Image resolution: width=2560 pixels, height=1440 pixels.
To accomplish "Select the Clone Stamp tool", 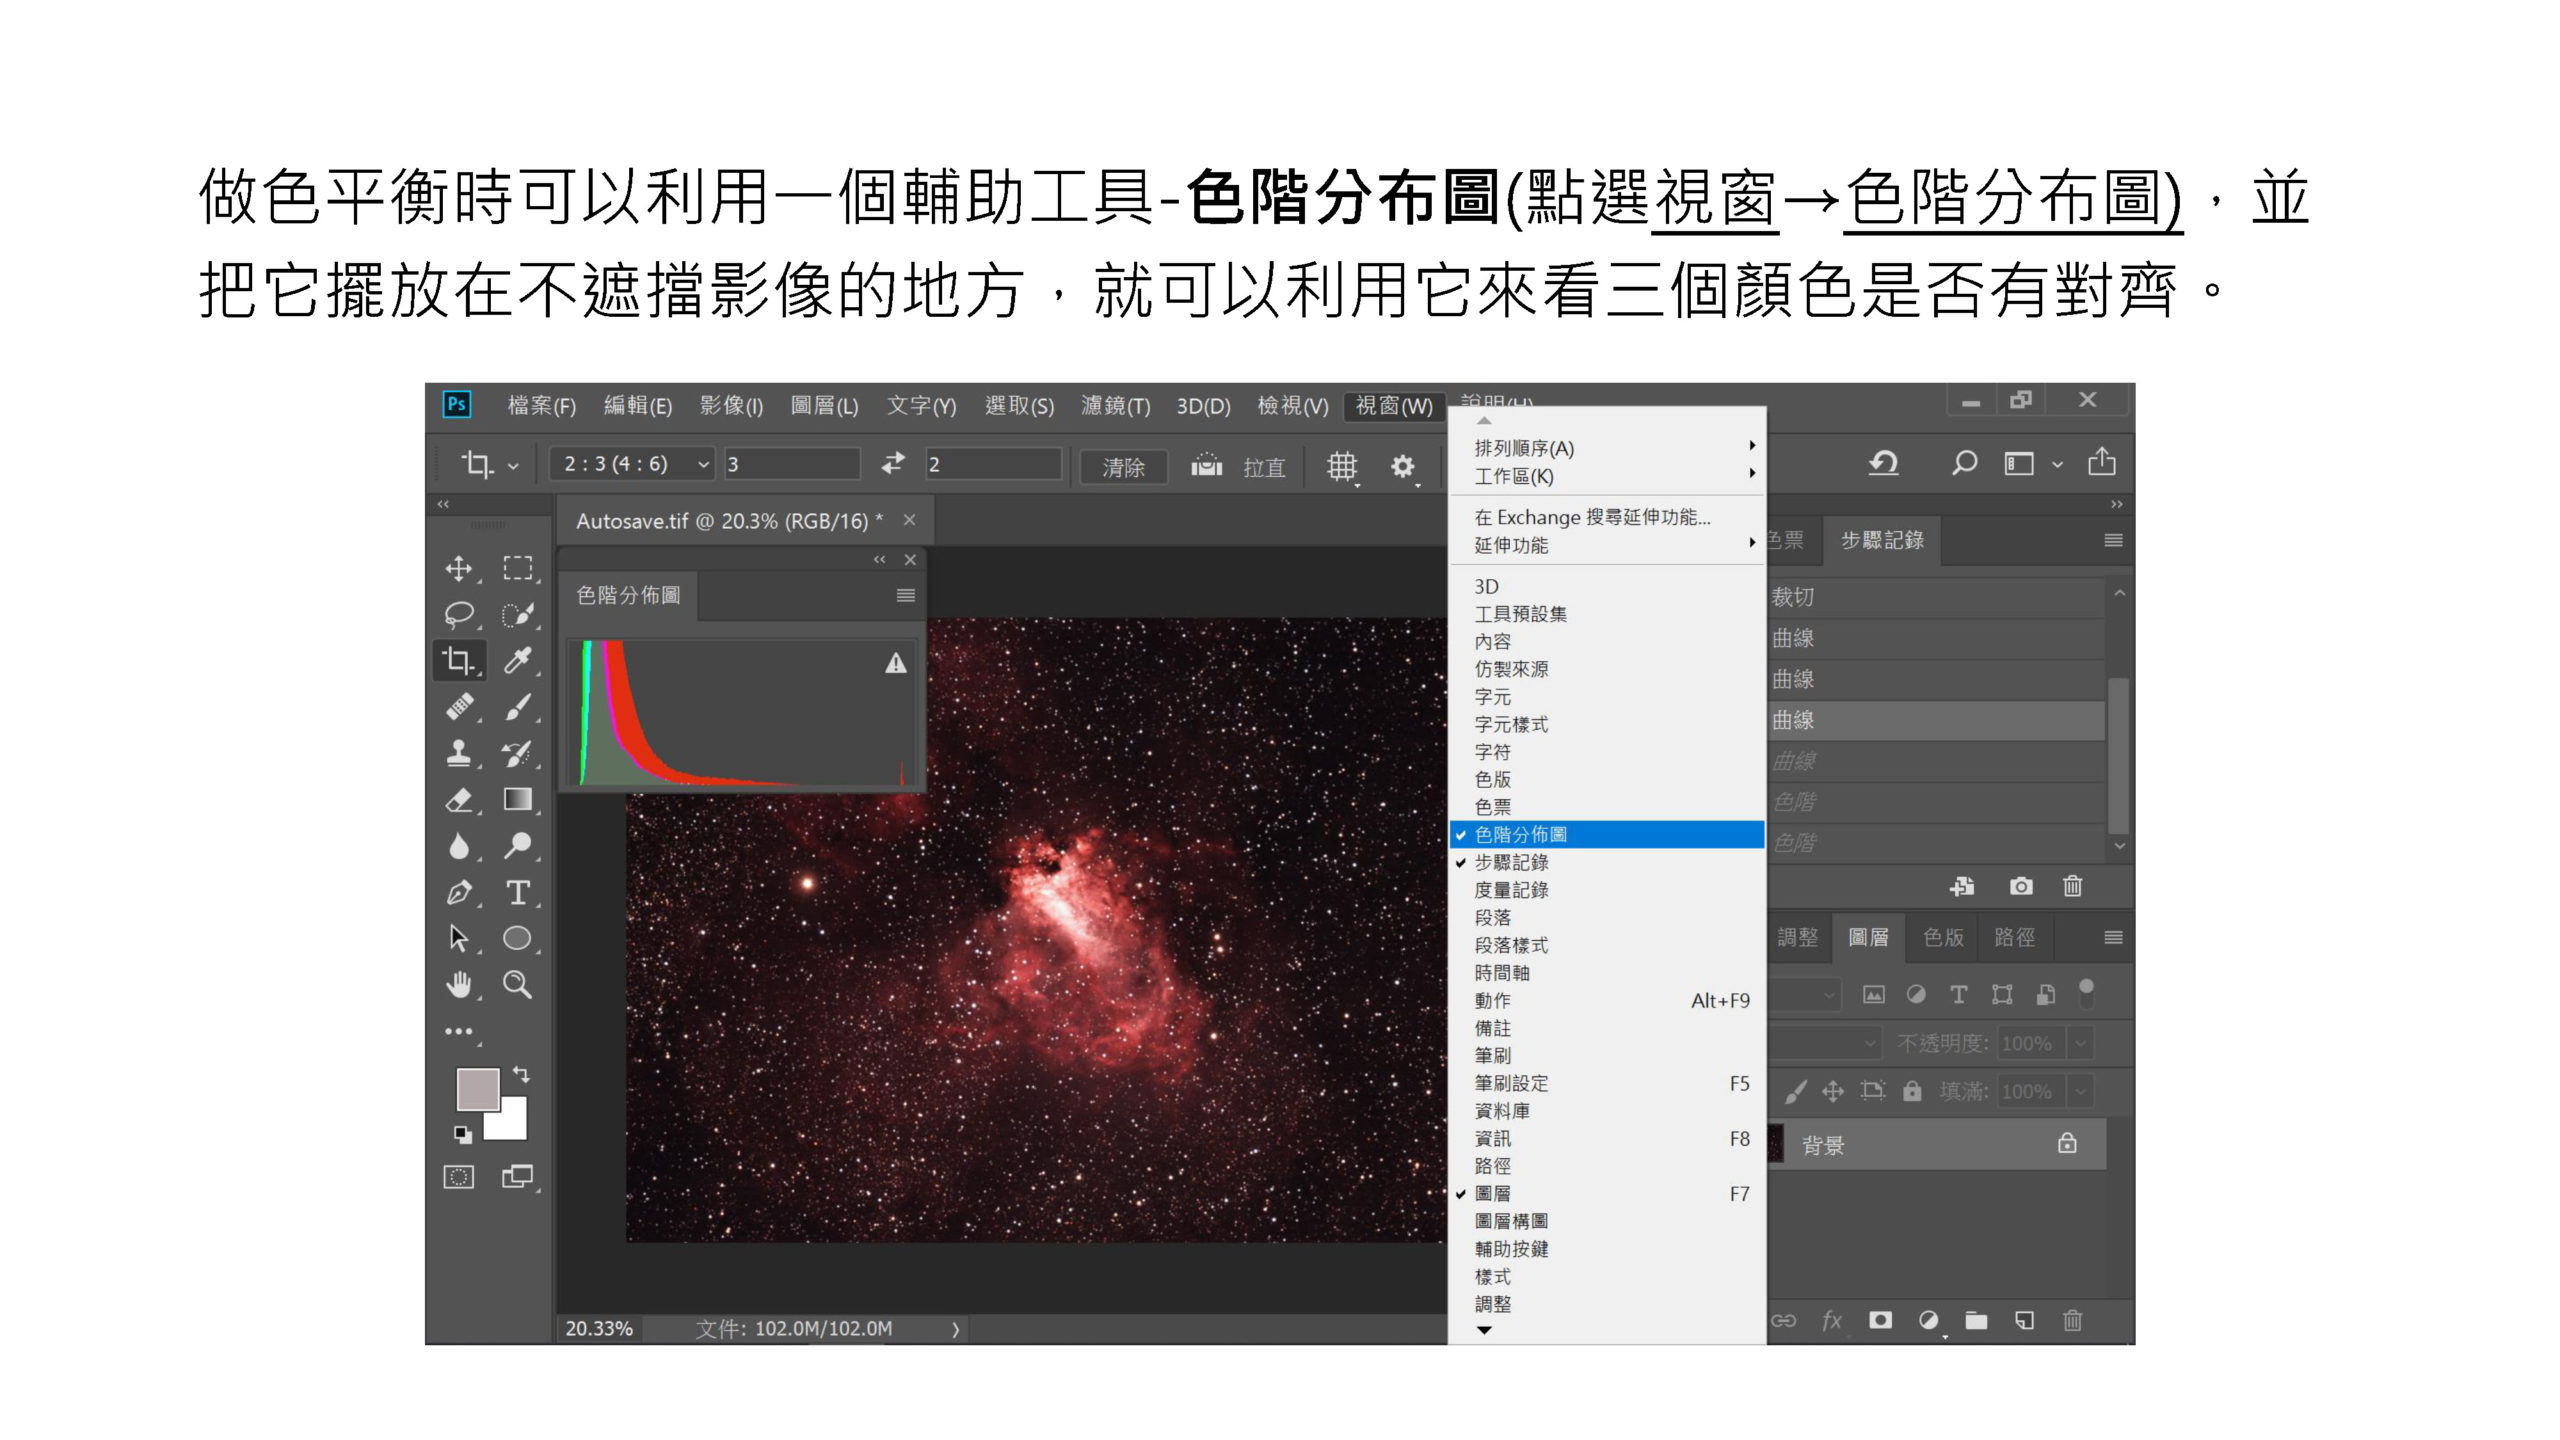I will point(458,752).
